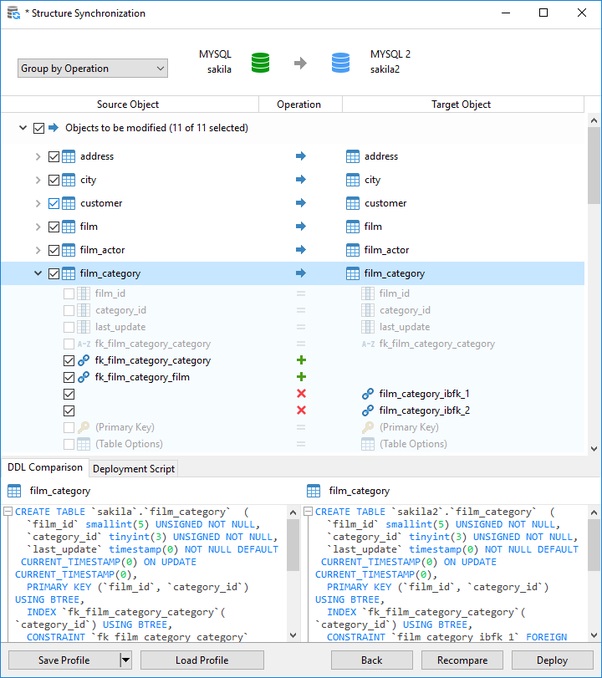Click the table icon in left DDL pane header
602x678 pixels.
(14, 491)
